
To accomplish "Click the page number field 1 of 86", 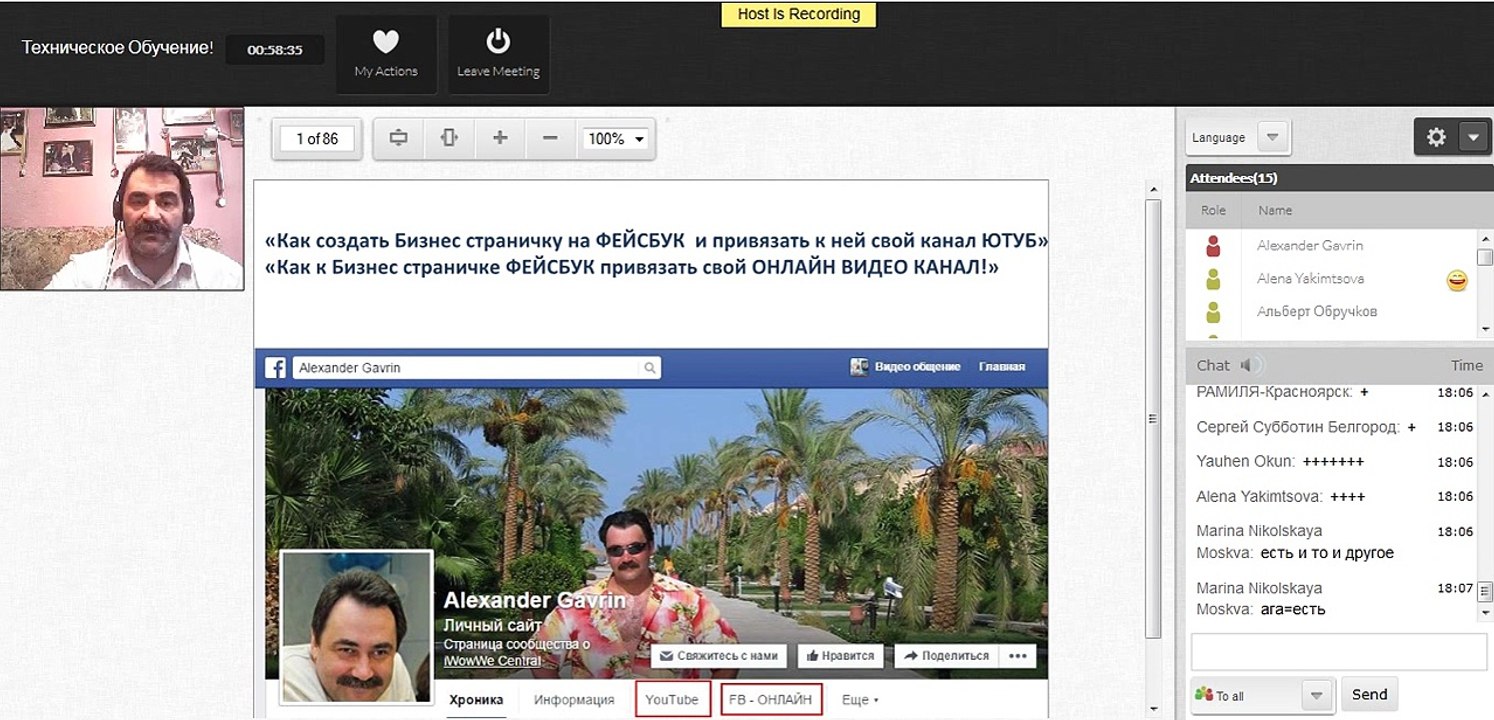I will click(317, 139).
